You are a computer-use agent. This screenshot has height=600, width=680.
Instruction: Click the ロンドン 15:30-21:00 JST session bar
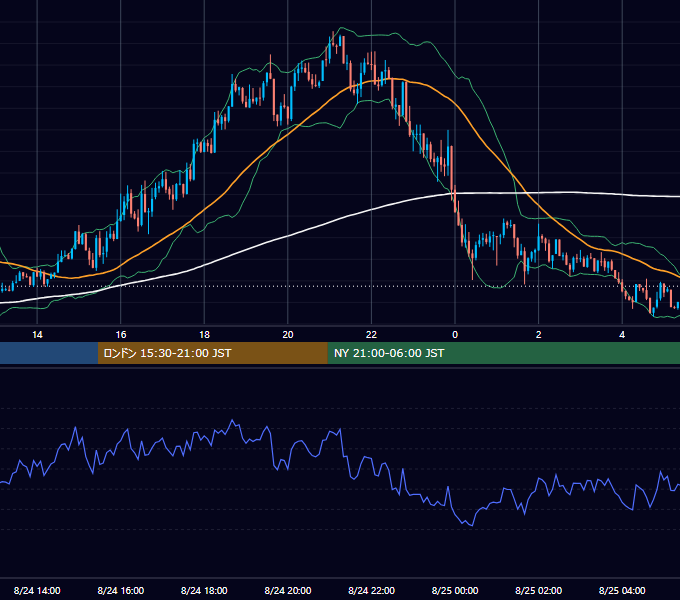tap(212, 353)
